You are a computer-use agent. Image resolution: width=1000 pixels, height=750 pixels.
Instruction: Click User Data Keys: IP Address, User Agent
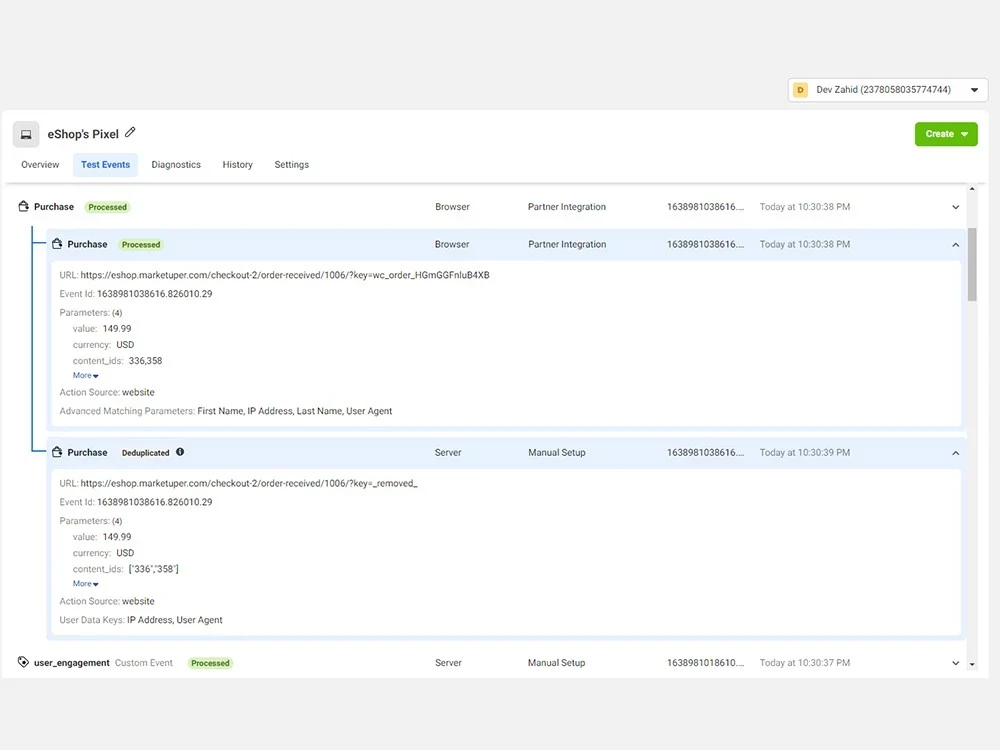tap(141, 620)
